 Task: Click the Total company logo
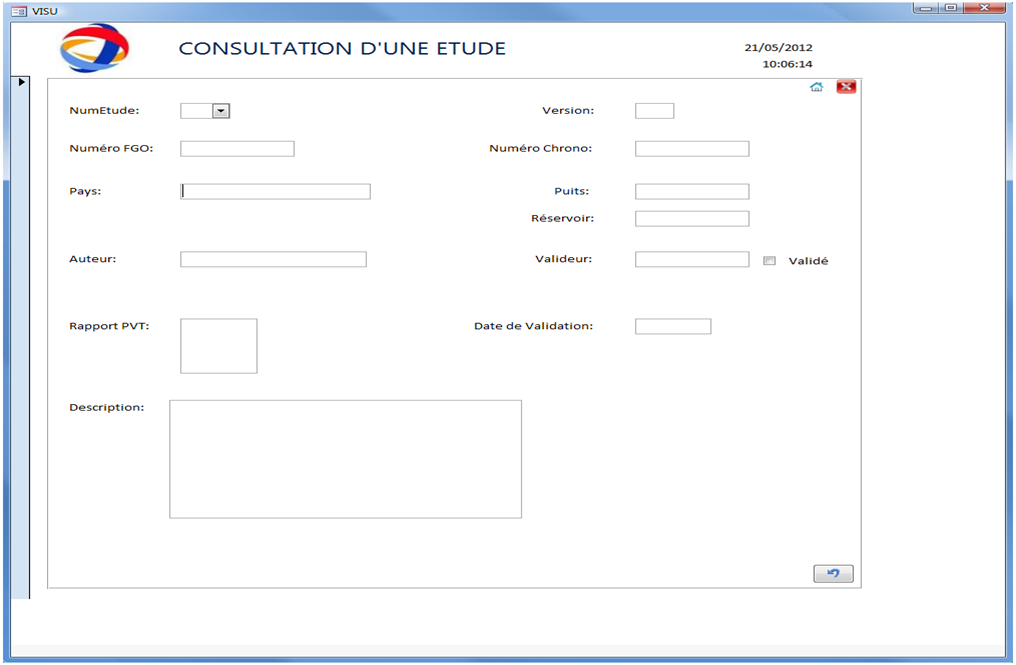(94, 48)
